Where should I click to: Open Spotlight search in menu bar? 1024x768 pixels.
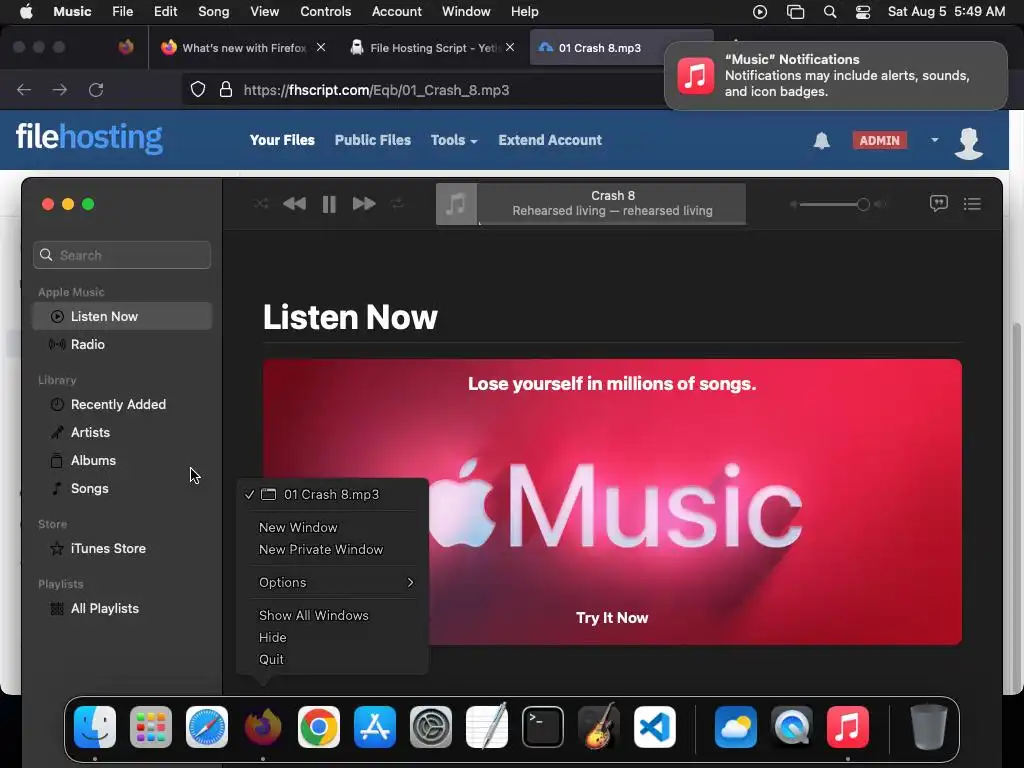click(830, 12)
